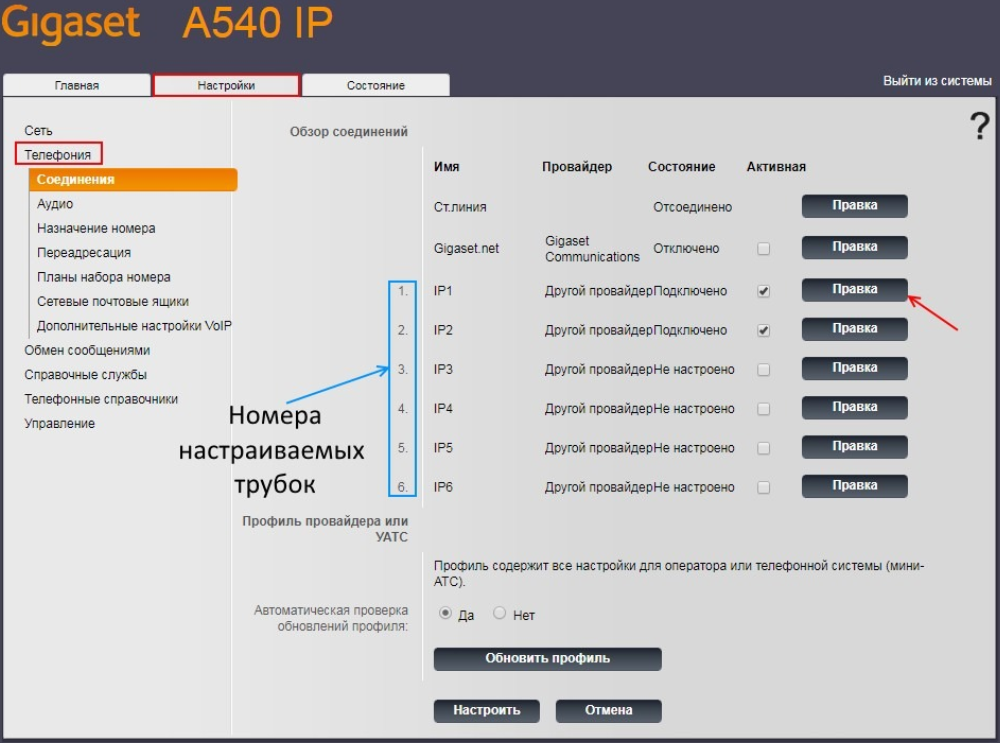Open Дополнительные настройки VoIP
The height and width of the screenshot is (743, 1000).
click(134, 325)
